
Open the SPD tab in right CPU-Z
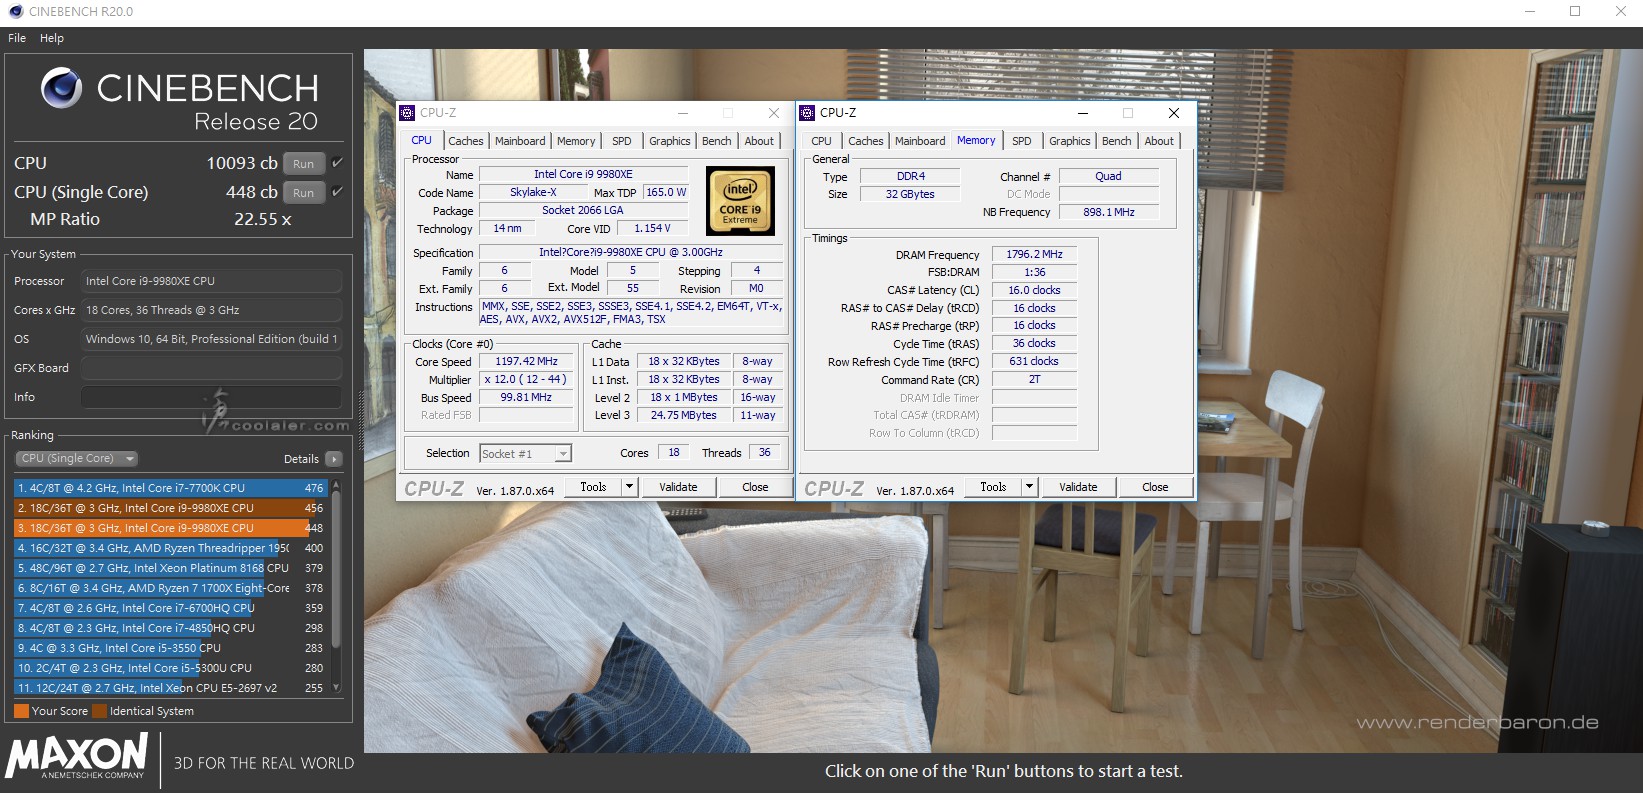[x=1022, y=141]
